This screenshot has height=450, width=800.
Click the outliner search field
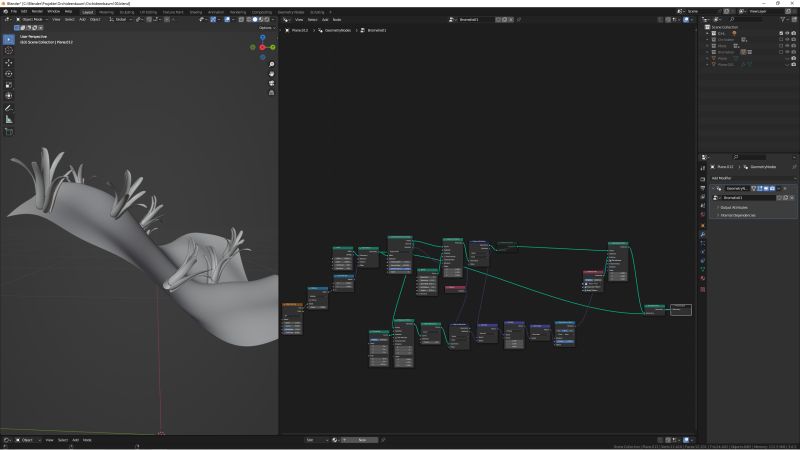(746, 19)
